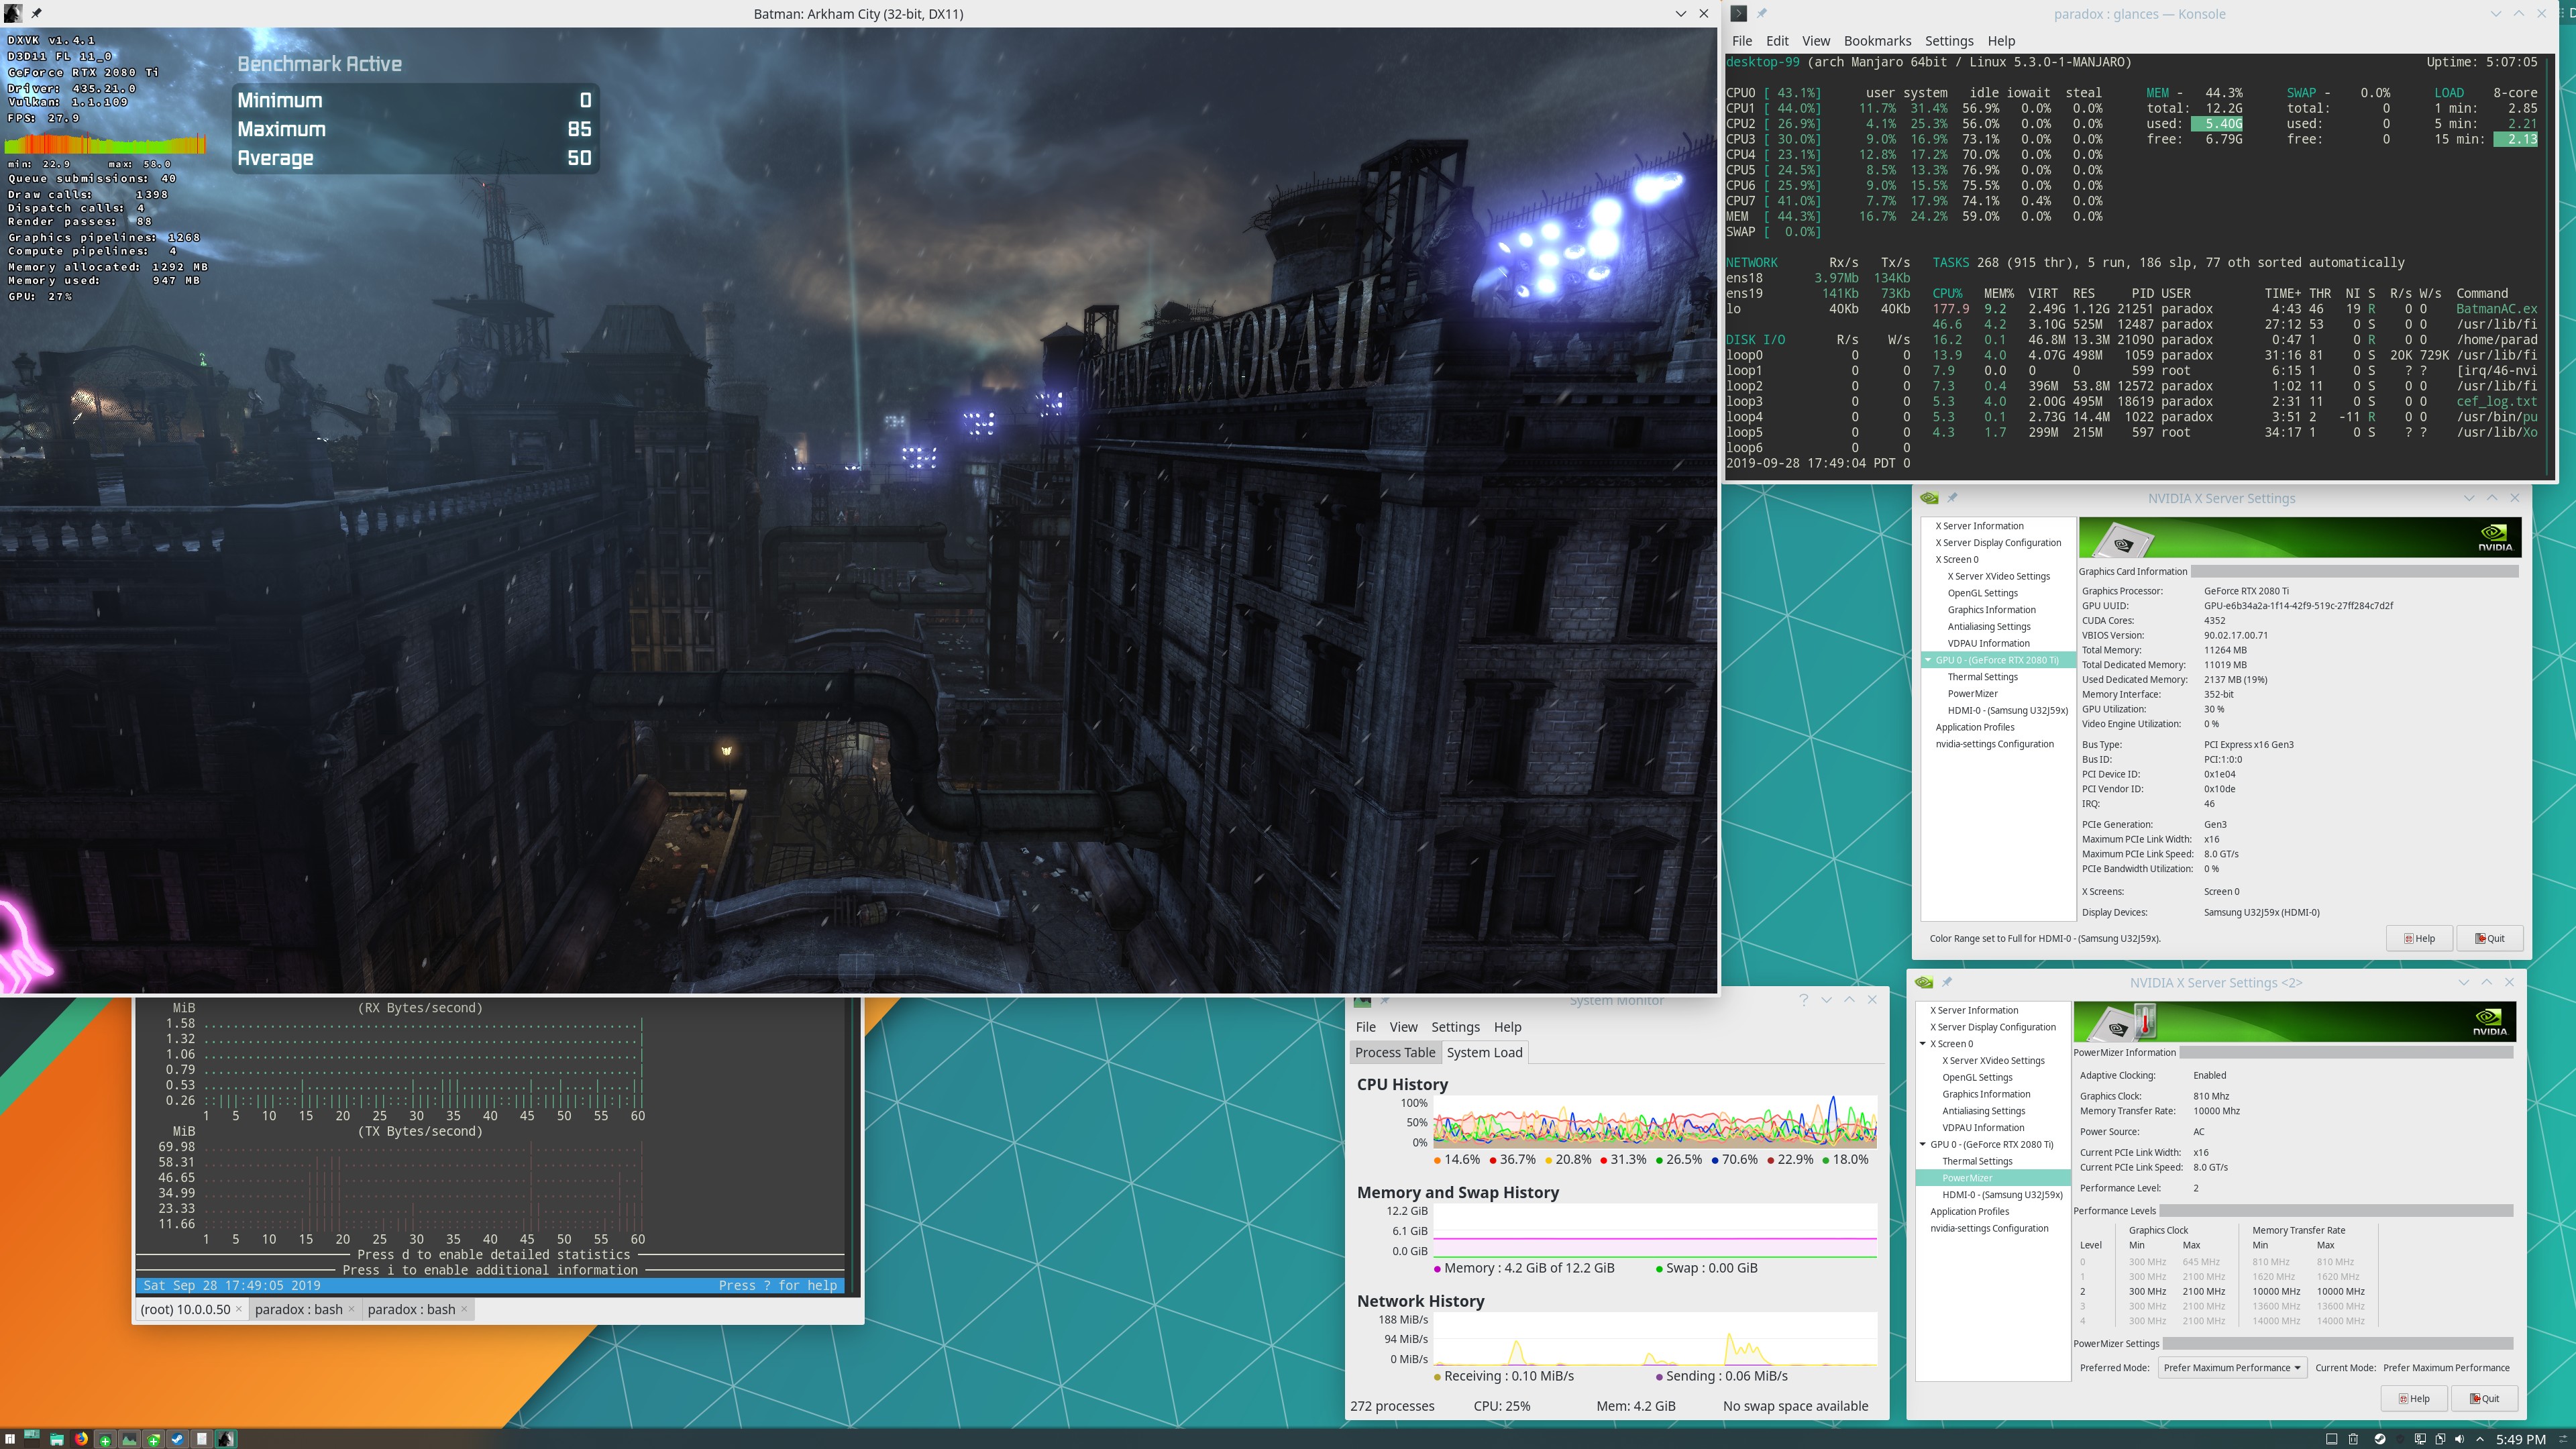This screenshot has height=1449, width=2576.
Task: Expand hidden system tray icons arrow
Action: [x=2479, y=1439]
